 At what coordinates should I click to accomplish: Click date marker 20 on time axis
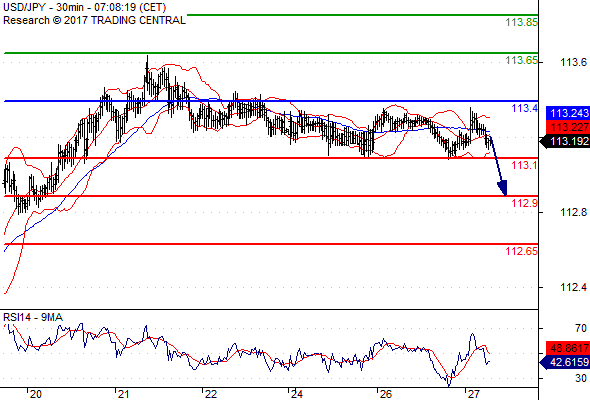pos(36,394)
